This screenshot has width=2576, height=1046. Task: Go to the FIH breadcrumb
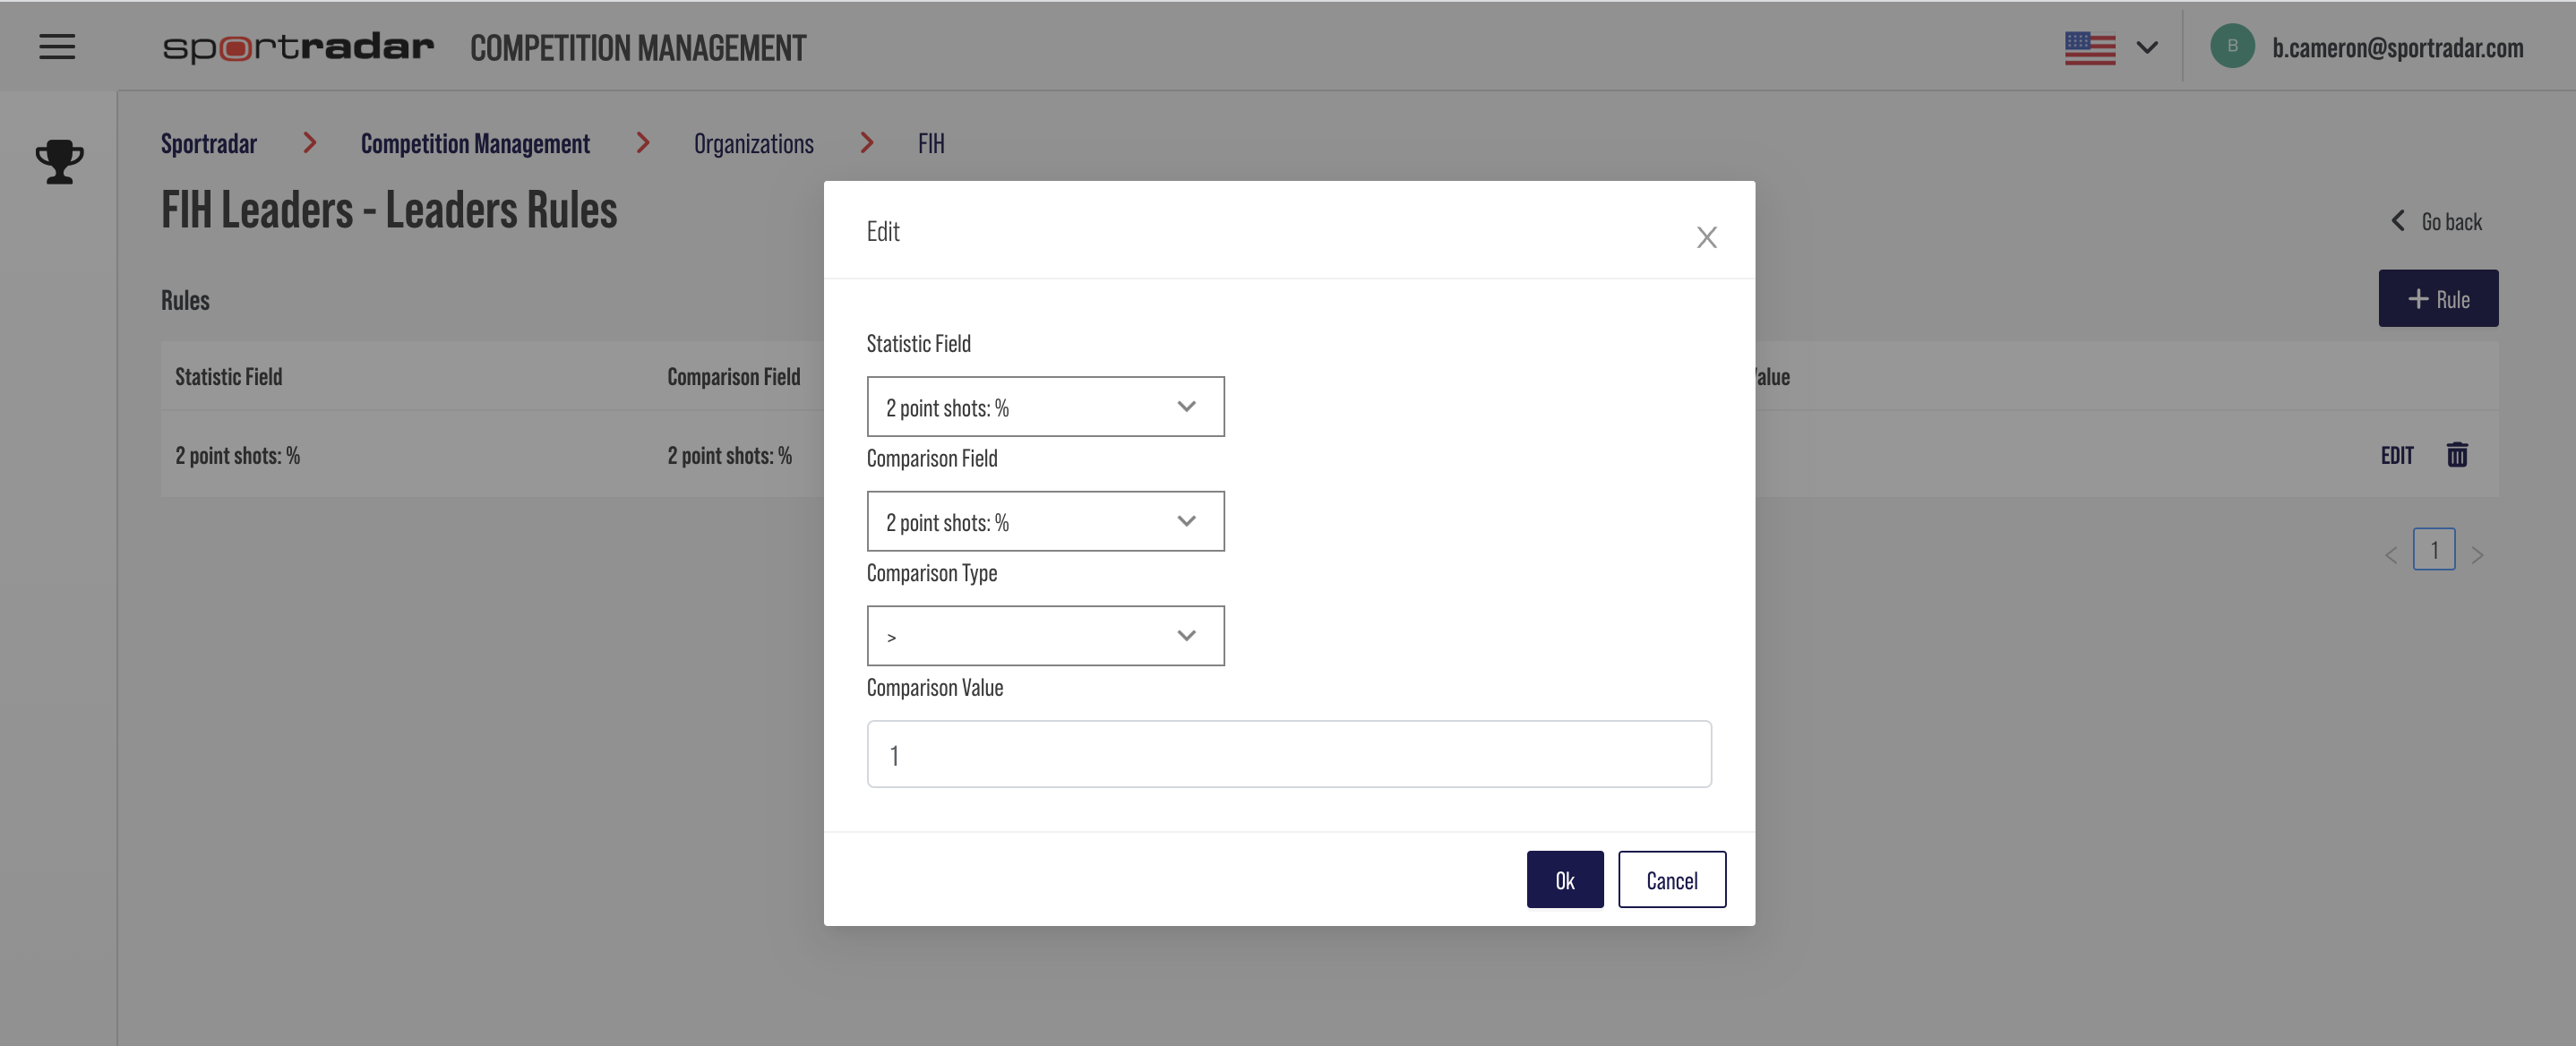[931, 144]
